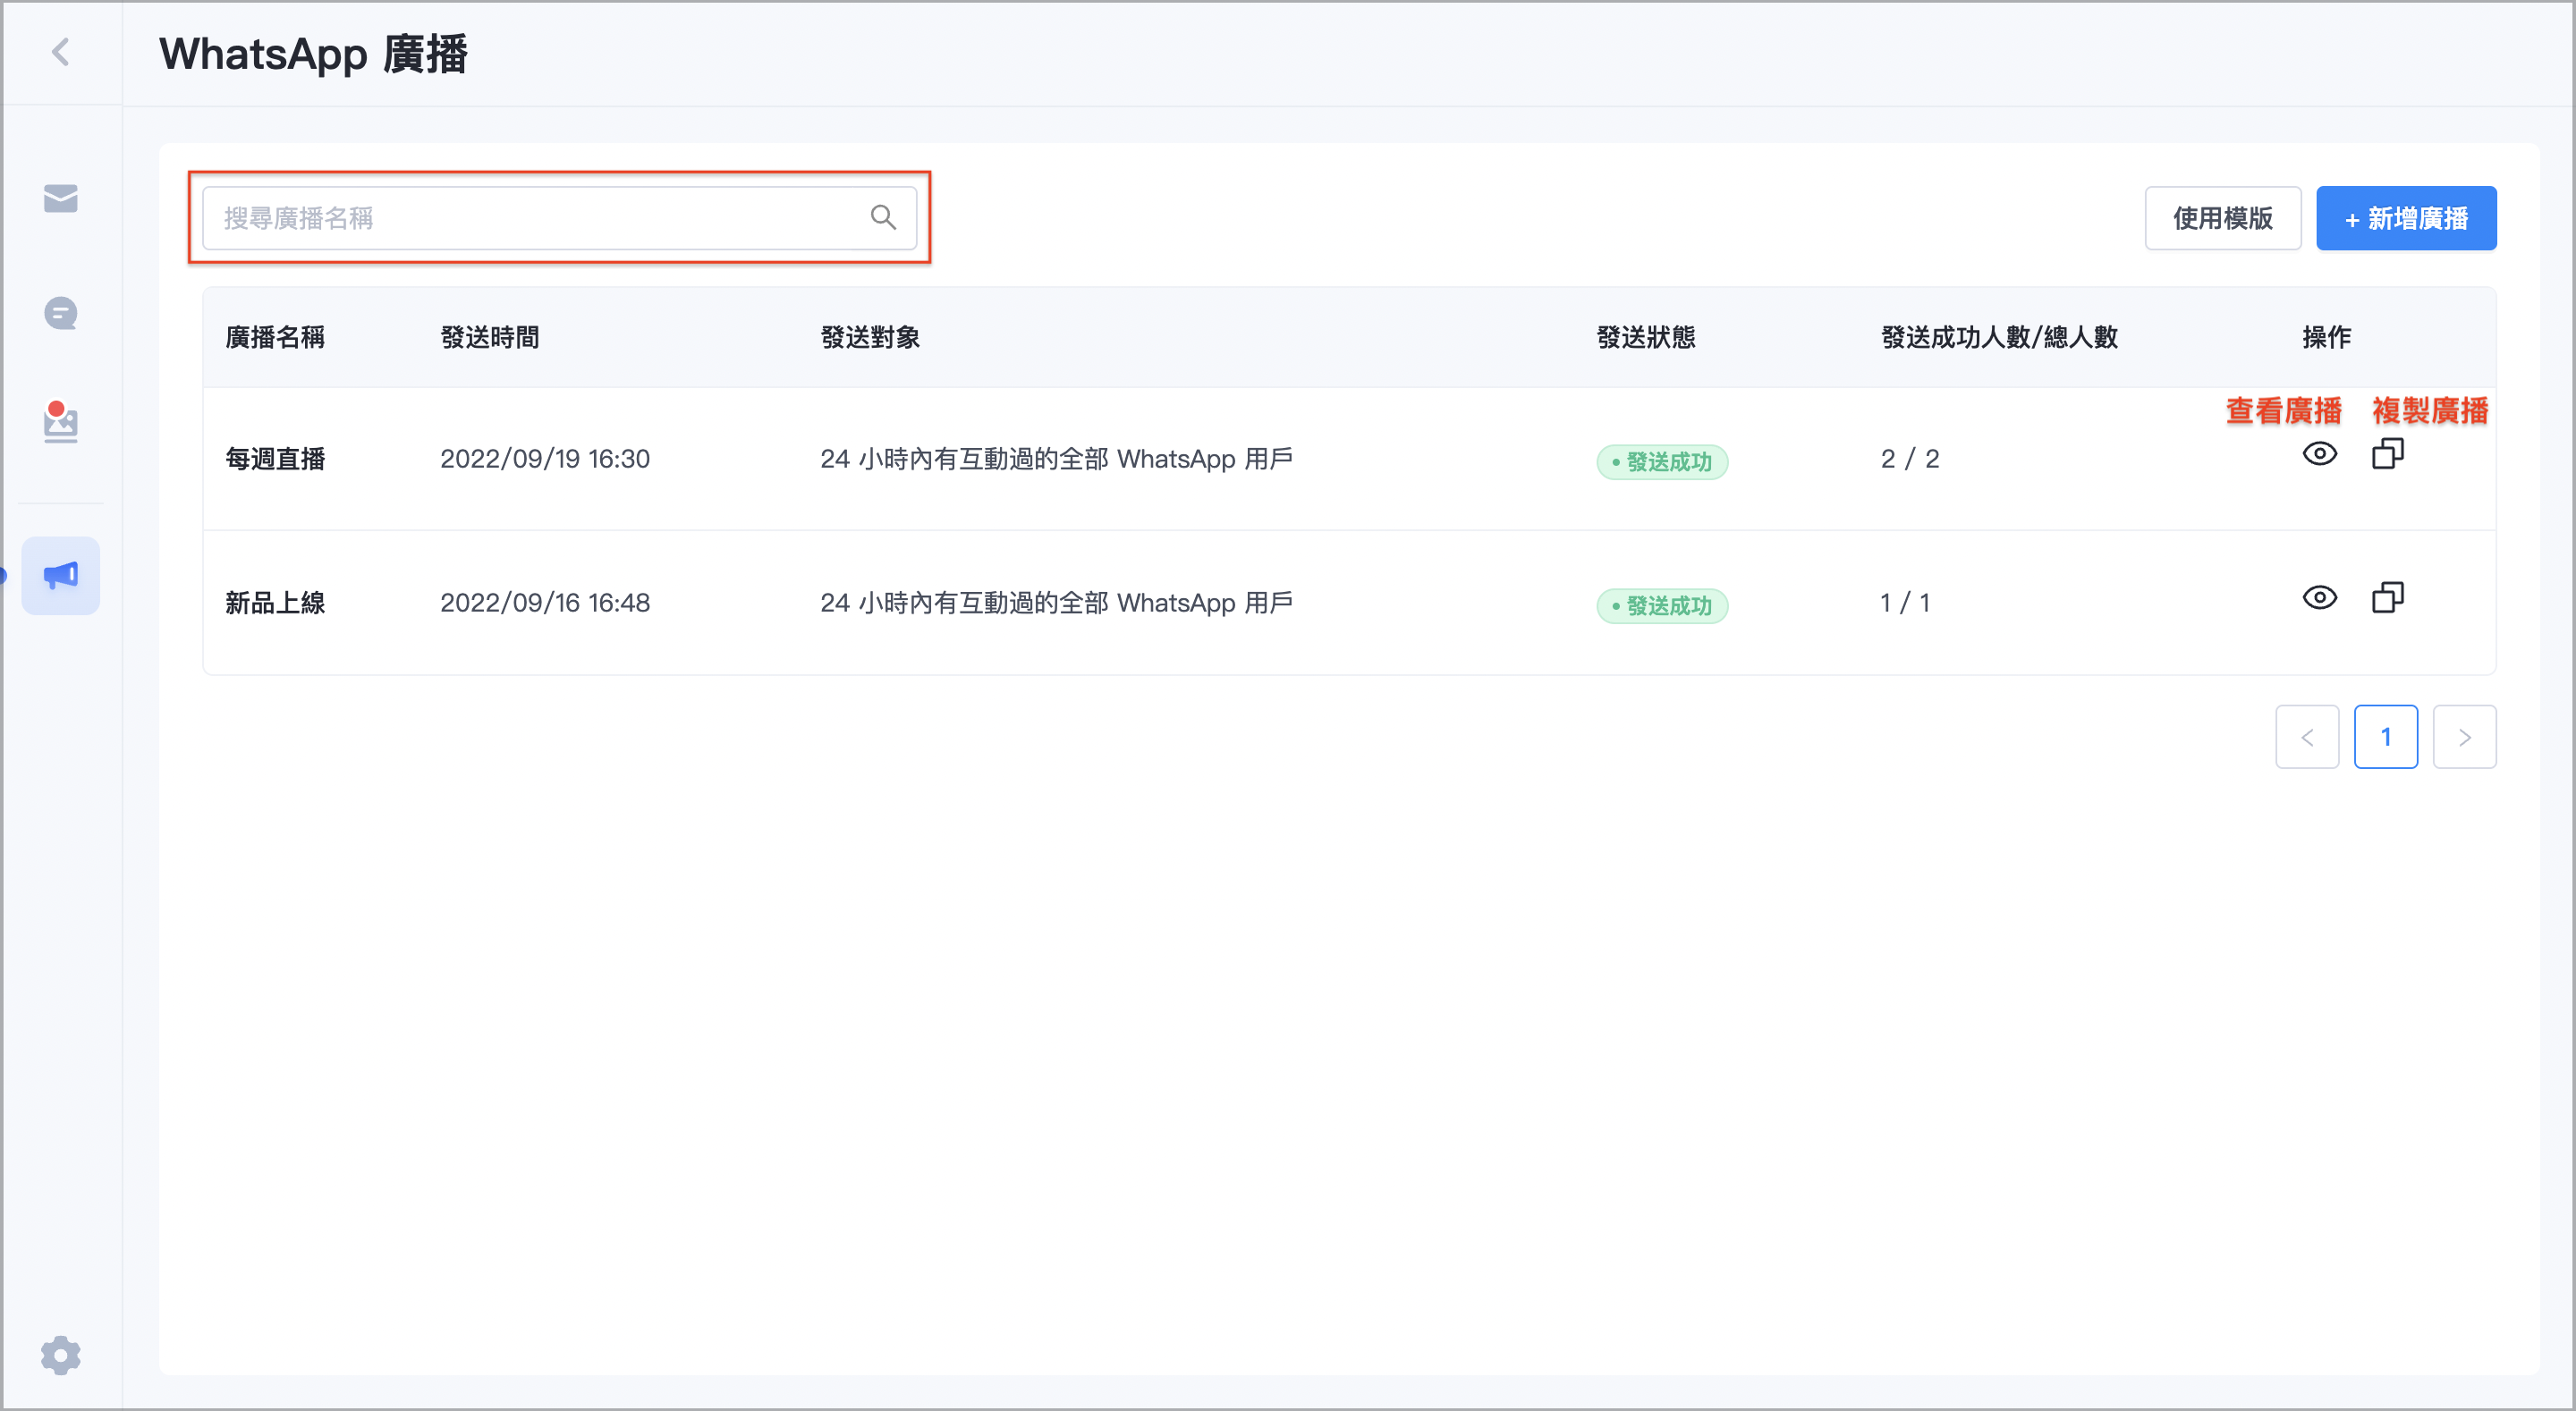The image size is (2576, 1411).
Task: Click the 廣播名稱 column header
Action: click(275, 337)
